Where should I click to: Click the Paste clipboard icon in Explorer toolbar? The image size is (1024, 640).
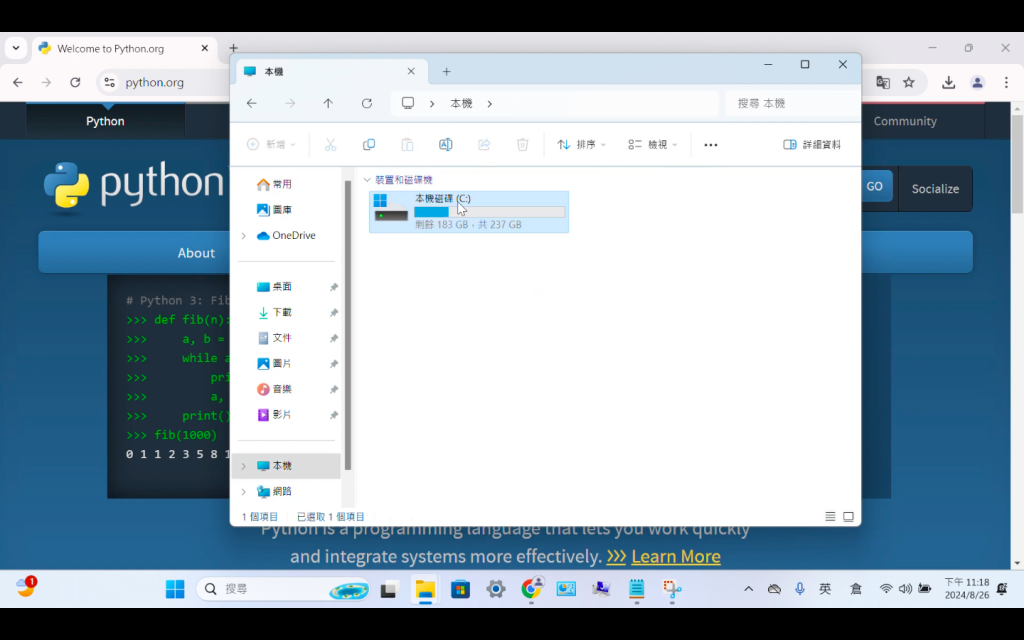[x=407, y=144]
